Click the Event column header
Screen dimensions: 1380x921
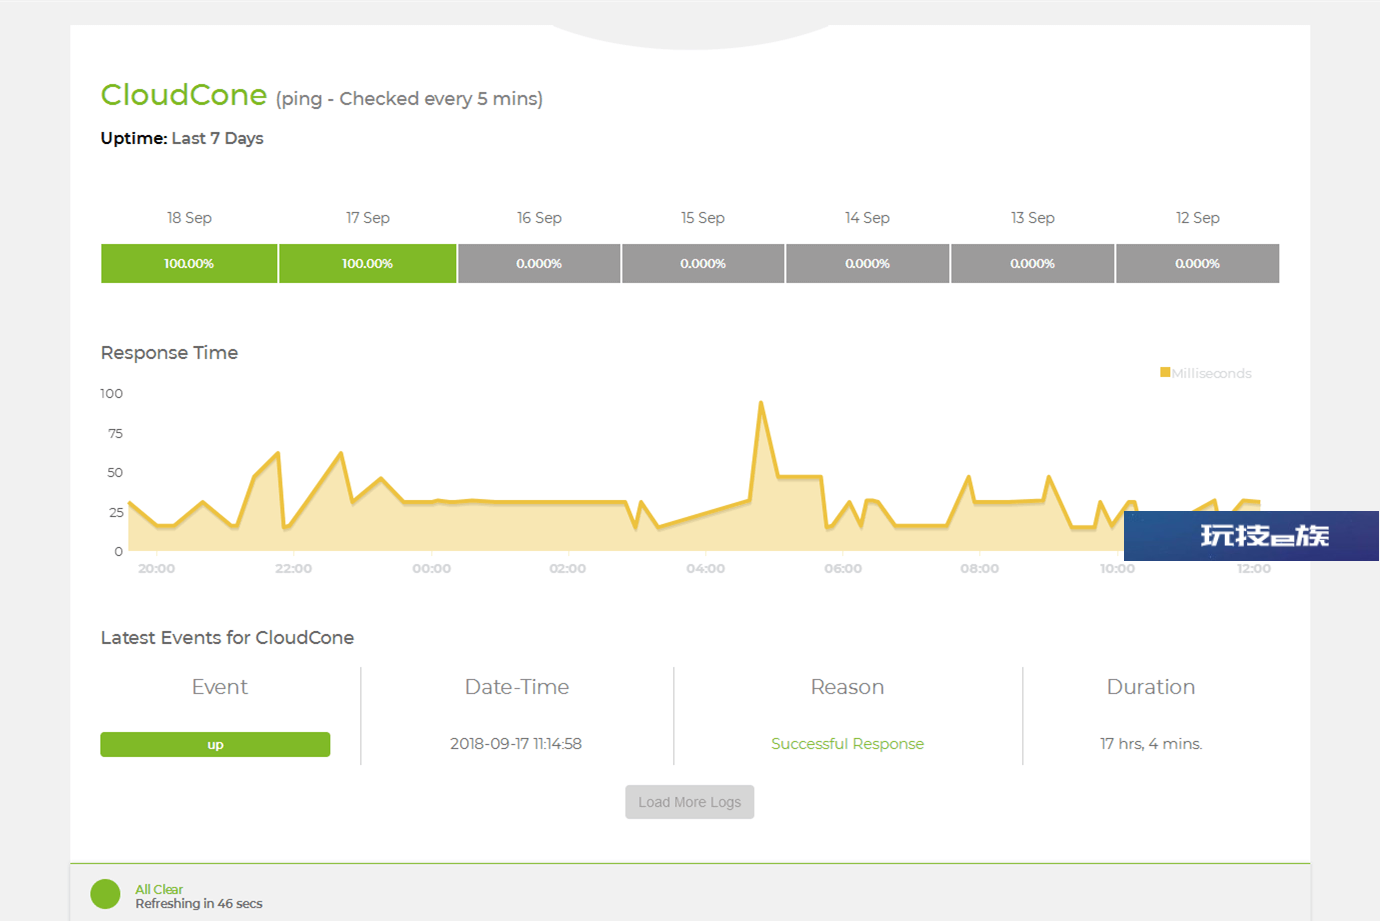tap(220, 687)
